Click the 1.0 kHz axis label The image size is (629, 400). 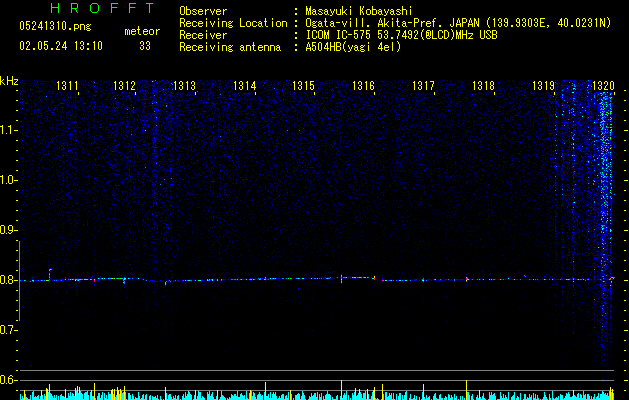(8, 180)
